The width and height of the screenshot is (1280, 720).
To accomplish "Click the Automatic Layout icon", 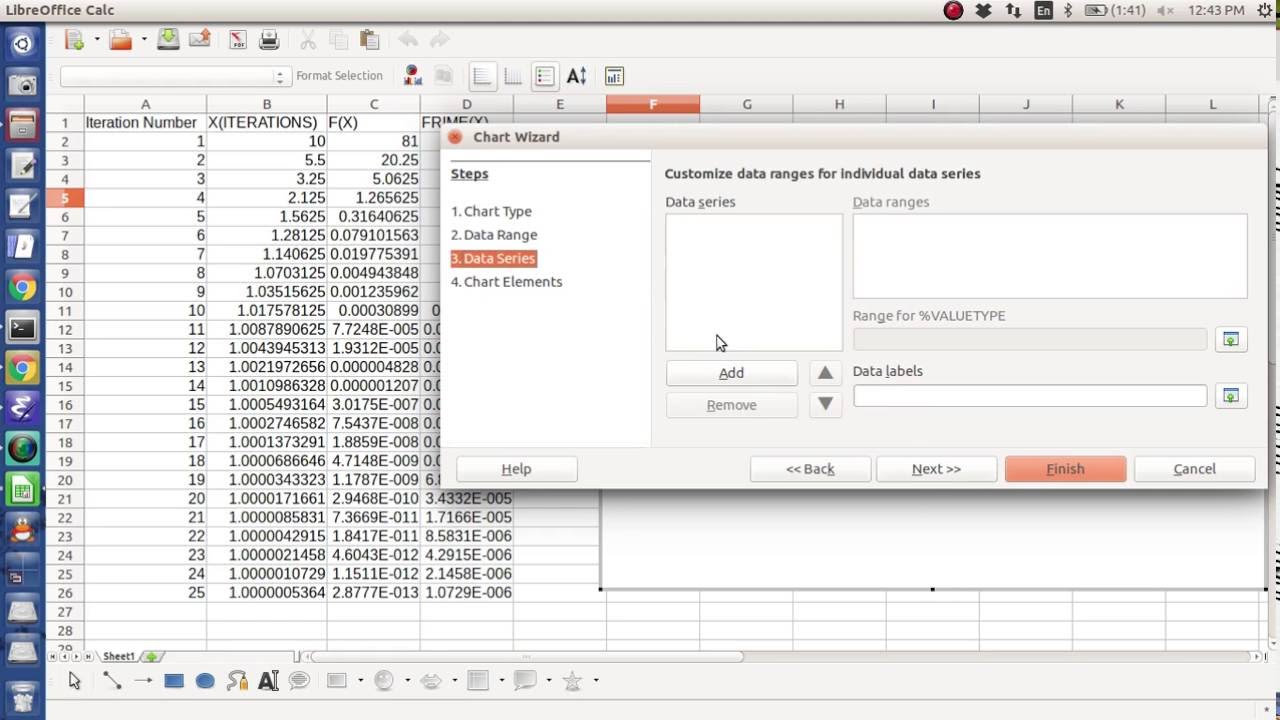I will (614, 76).
